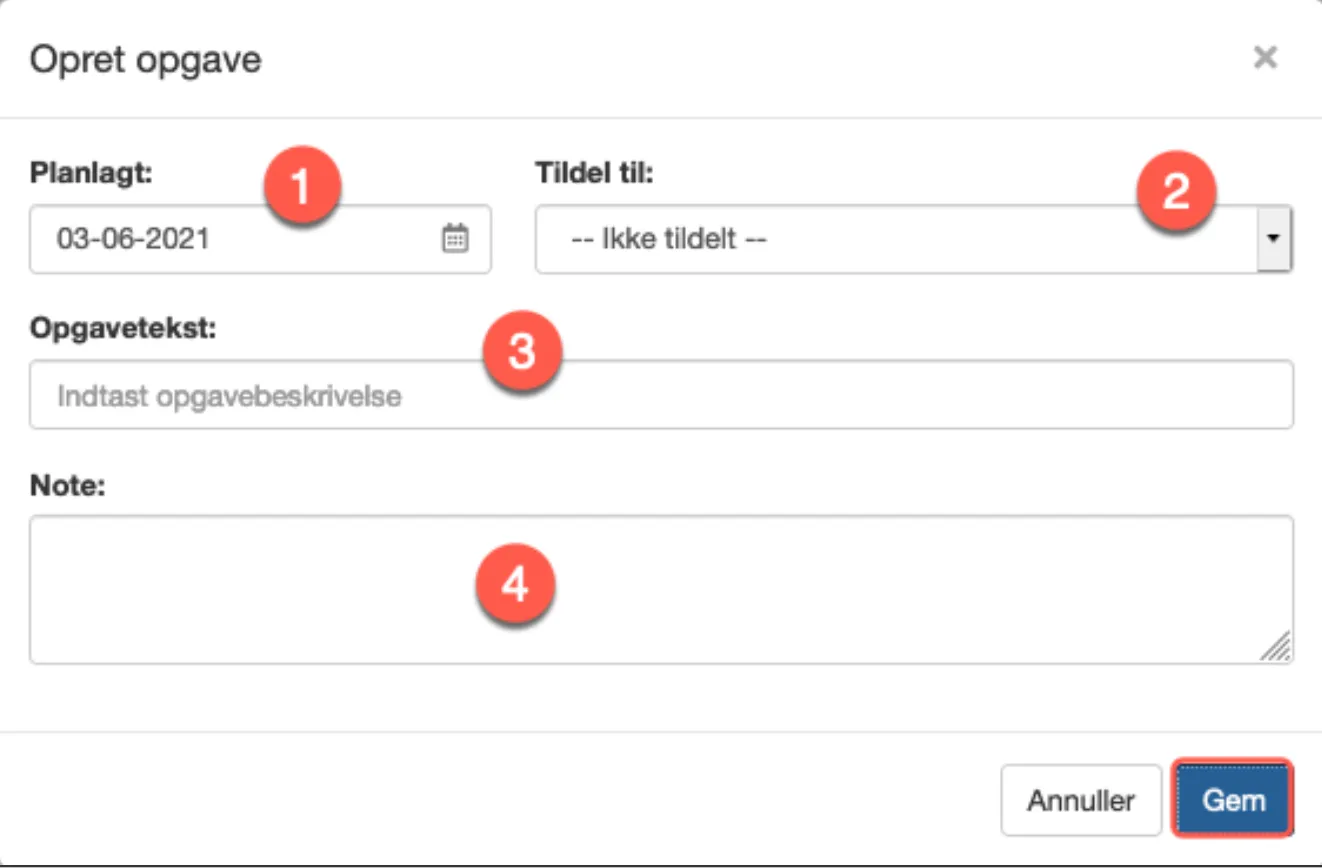Click the red badge numbered 4
This screenshot has width=1322, height=868.
click(515, 587)
